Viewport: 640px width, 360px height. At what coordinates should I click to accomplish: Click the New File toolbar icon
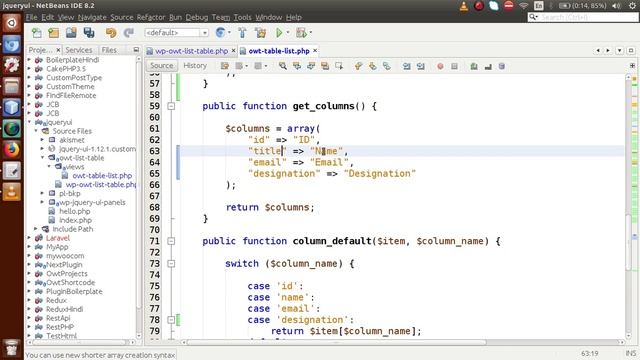click(37, 33)
